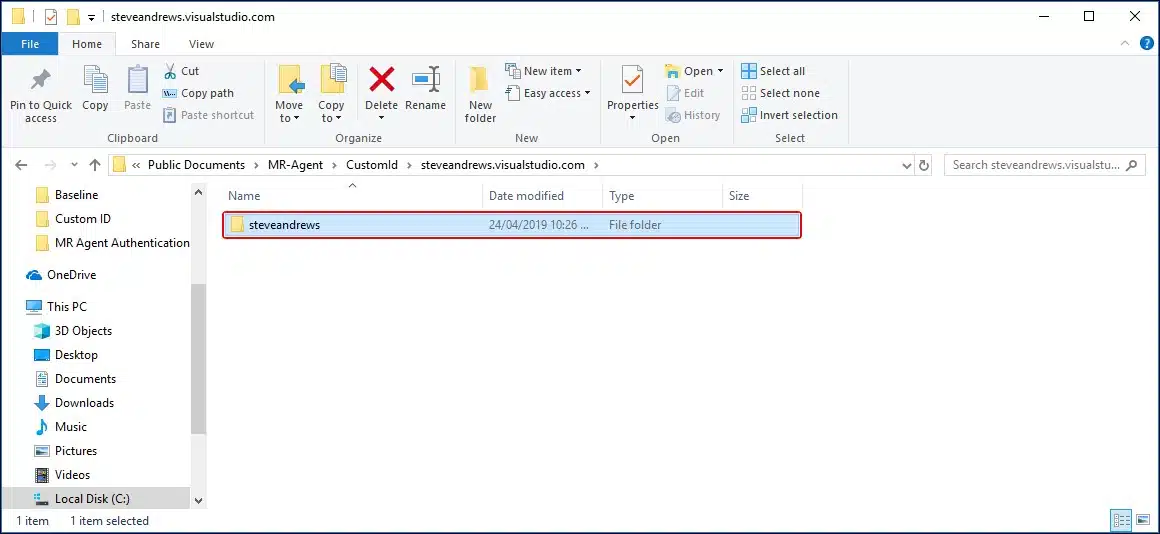1160x534 pixels.
Task: Click Select all in ribbon
Action: [773, 71]
